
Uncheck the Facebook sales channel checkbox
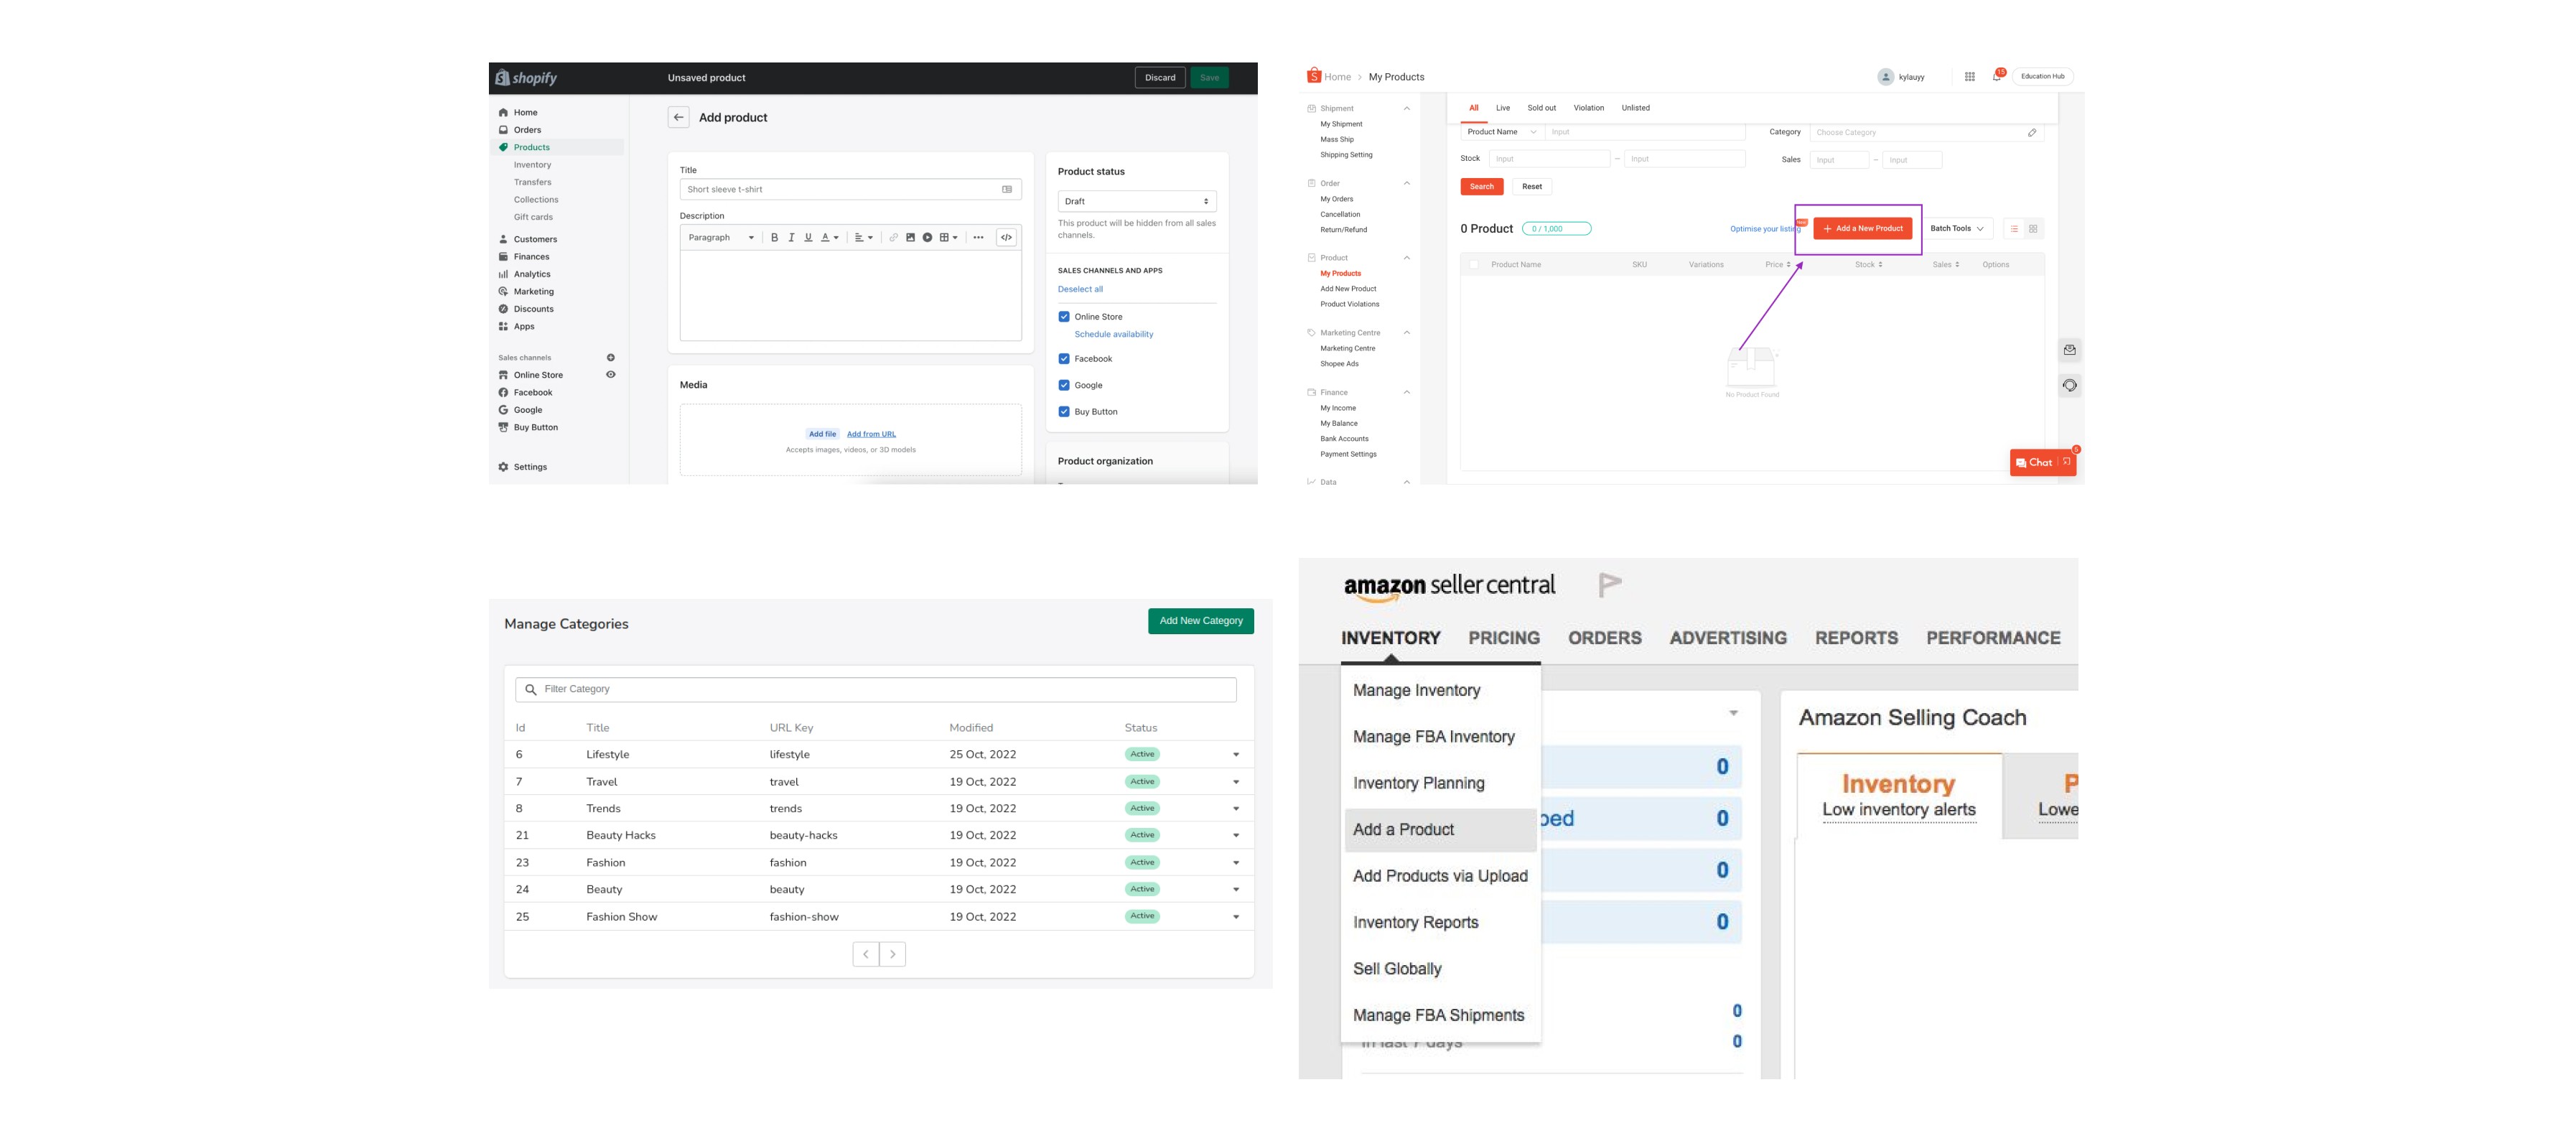tap(1064, 359)
